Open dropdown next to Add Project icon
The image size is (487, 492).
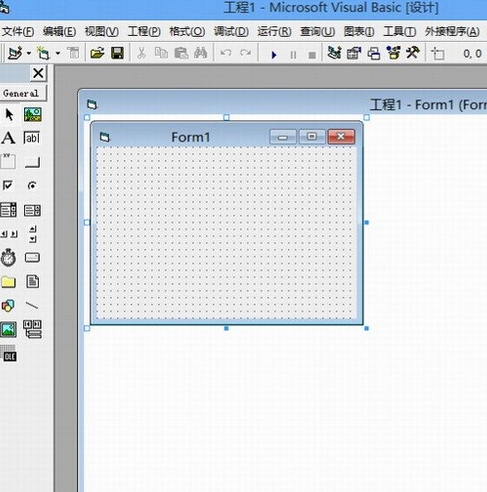29,53
